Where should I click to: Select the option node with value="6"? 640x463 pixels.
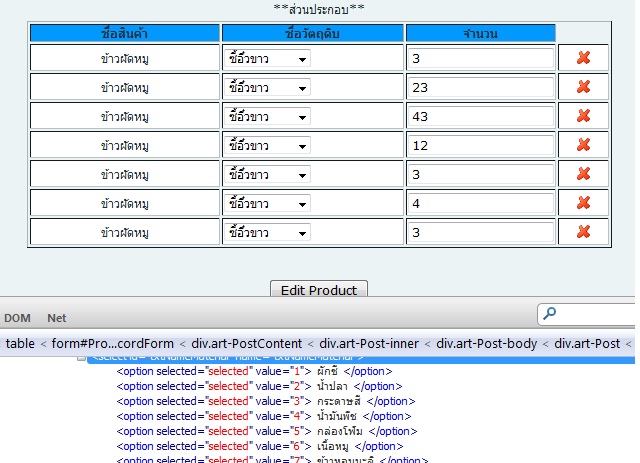[x=260, y=446]
